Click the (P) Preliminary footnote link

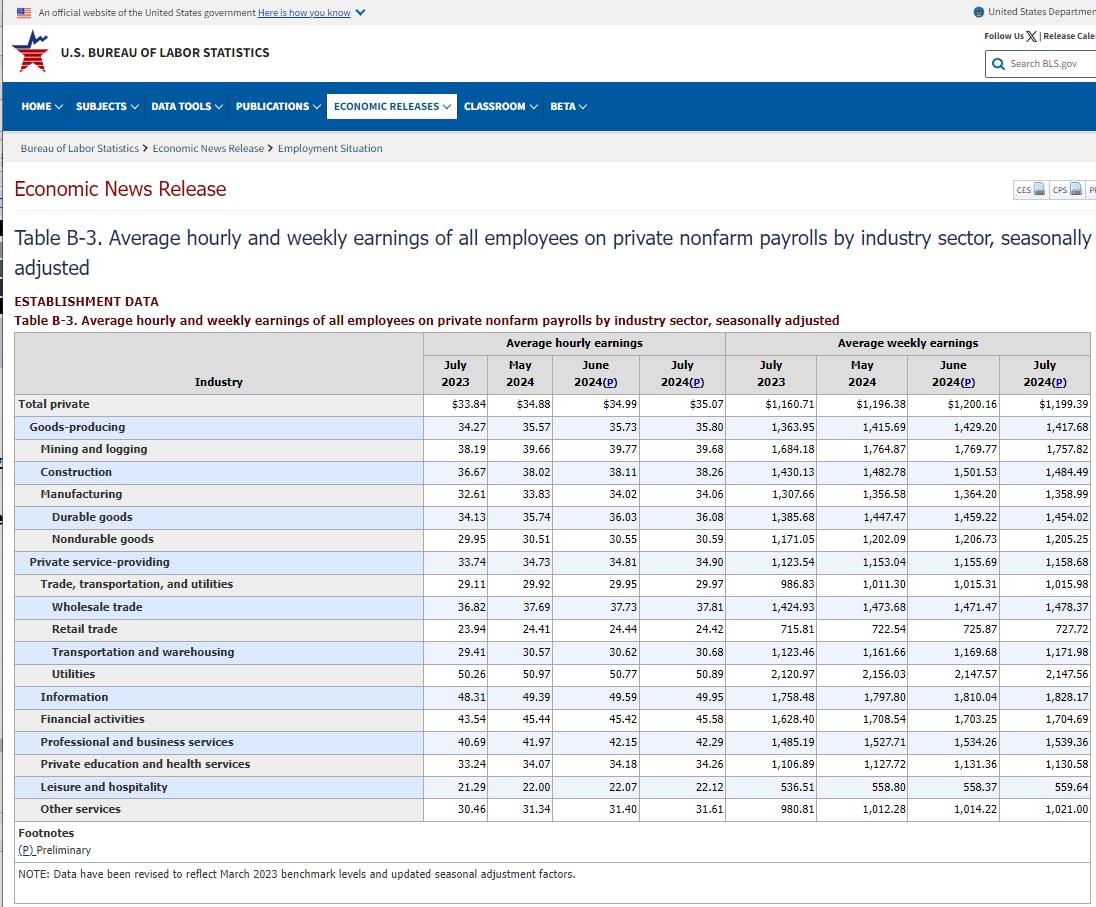[26, 850]
